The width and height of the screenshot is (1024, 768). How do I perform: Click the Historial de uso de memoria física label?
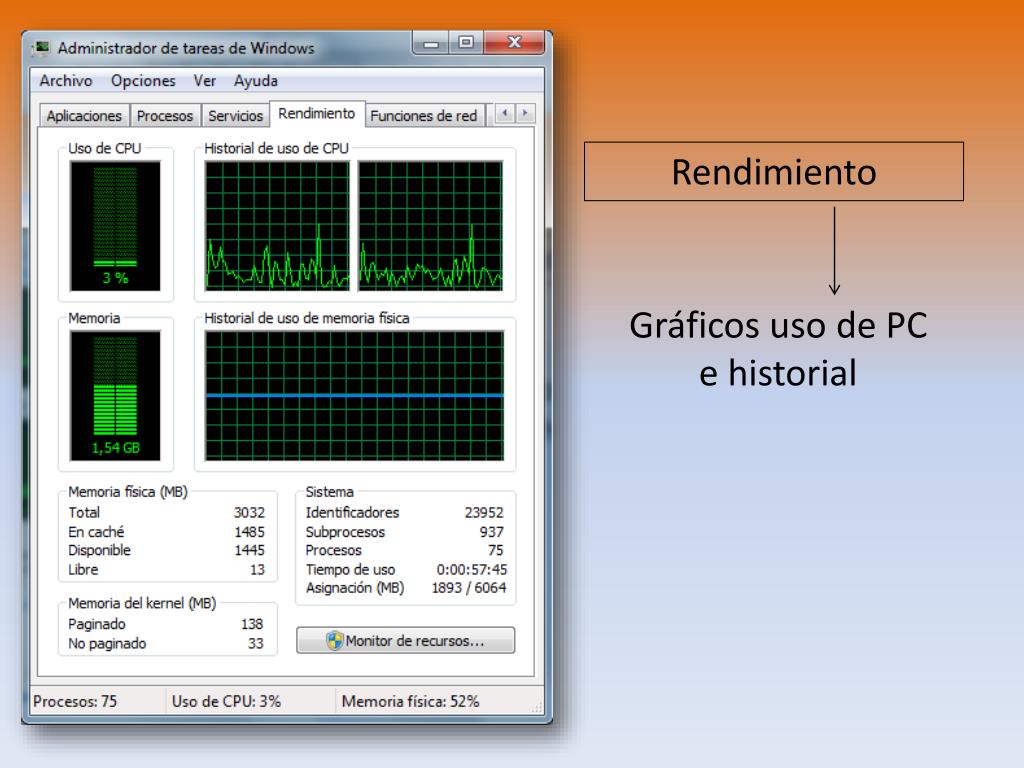pos(306,318)
